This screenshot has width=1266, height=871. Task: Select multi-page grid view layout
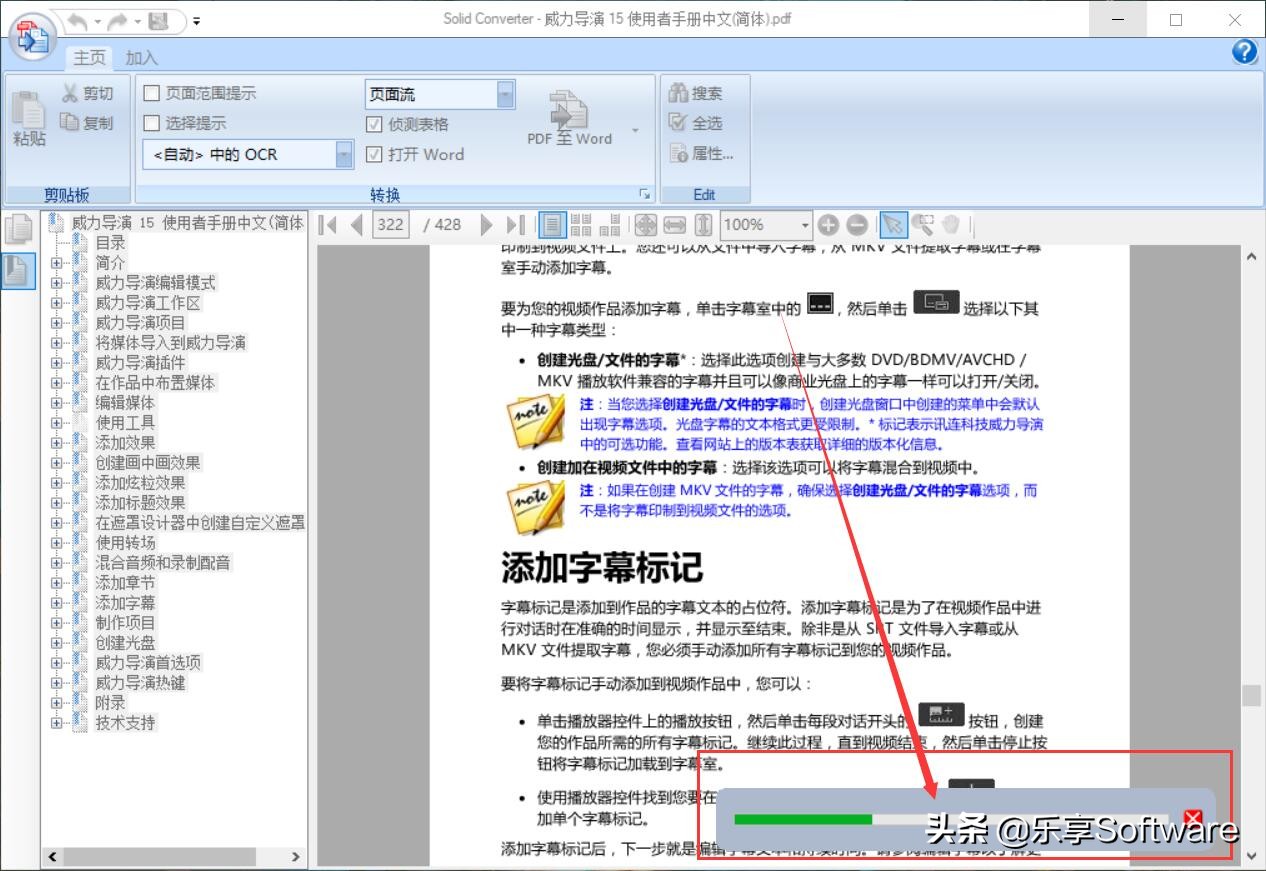click(x=581, y=225)
